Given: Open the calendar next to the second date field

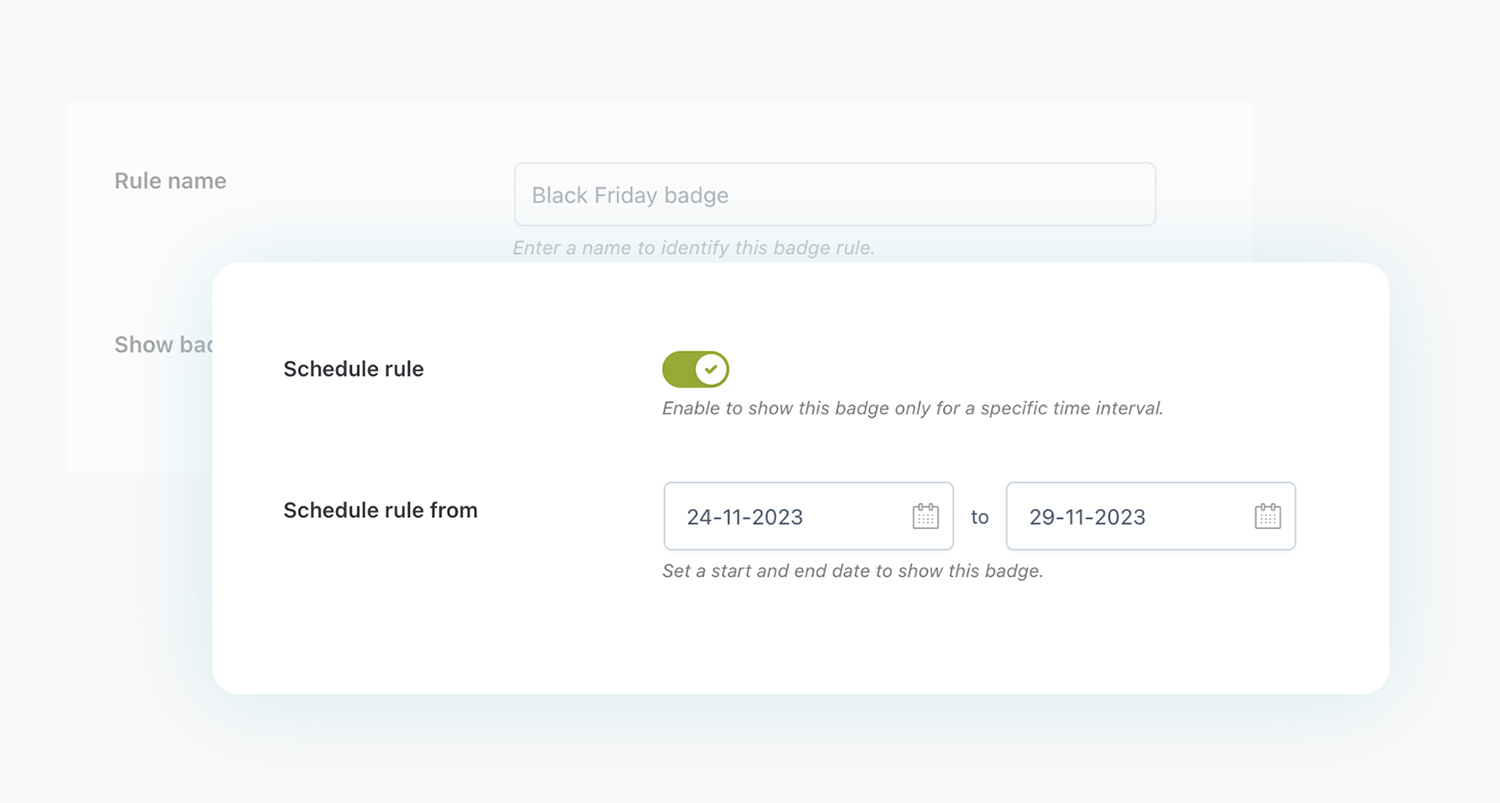Looking at the screenshot, I should pos(1267,516).
